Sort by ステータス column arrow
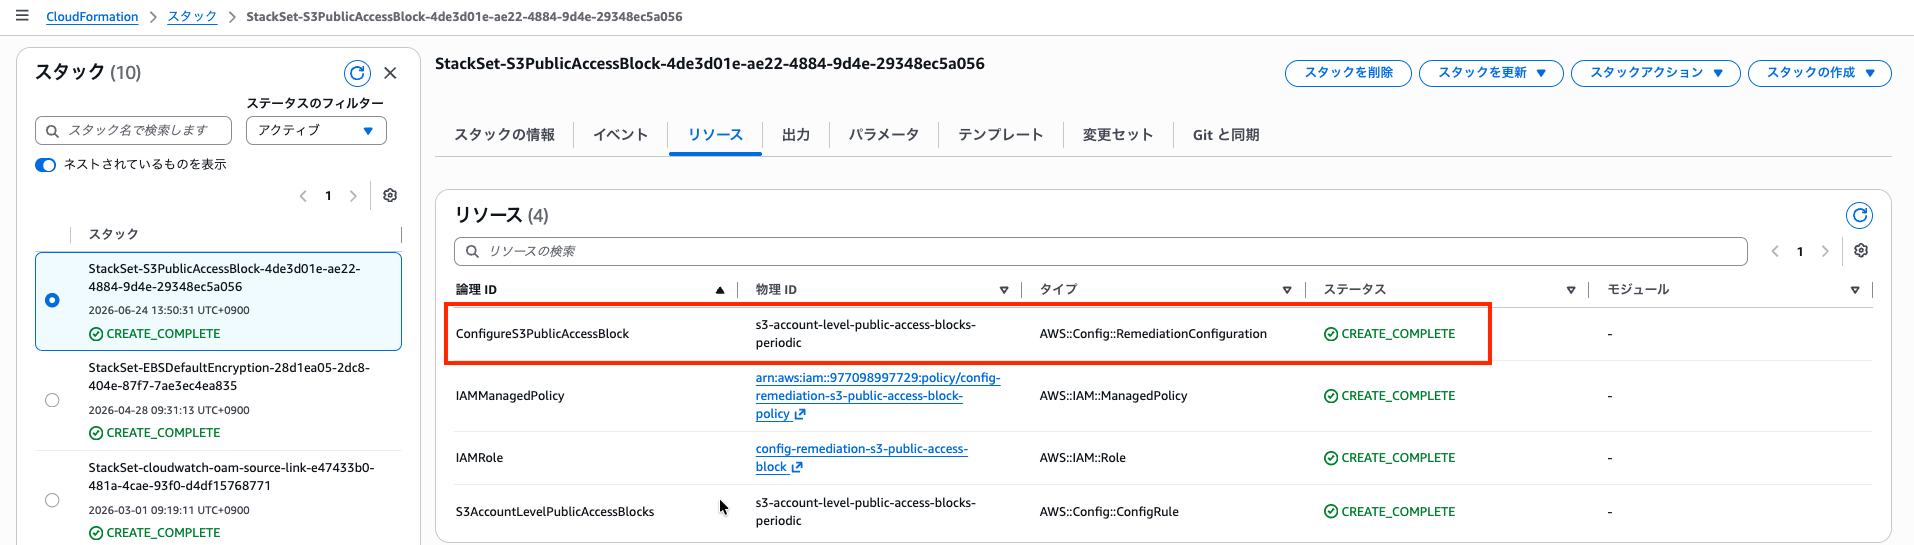 [x=1571, y=290]
